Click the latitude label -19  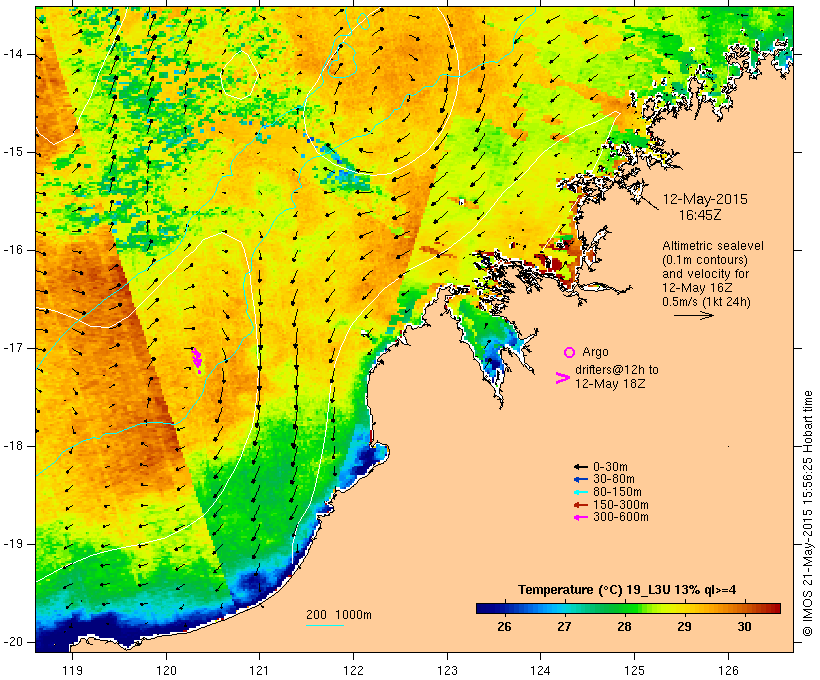tap(13, 544)
